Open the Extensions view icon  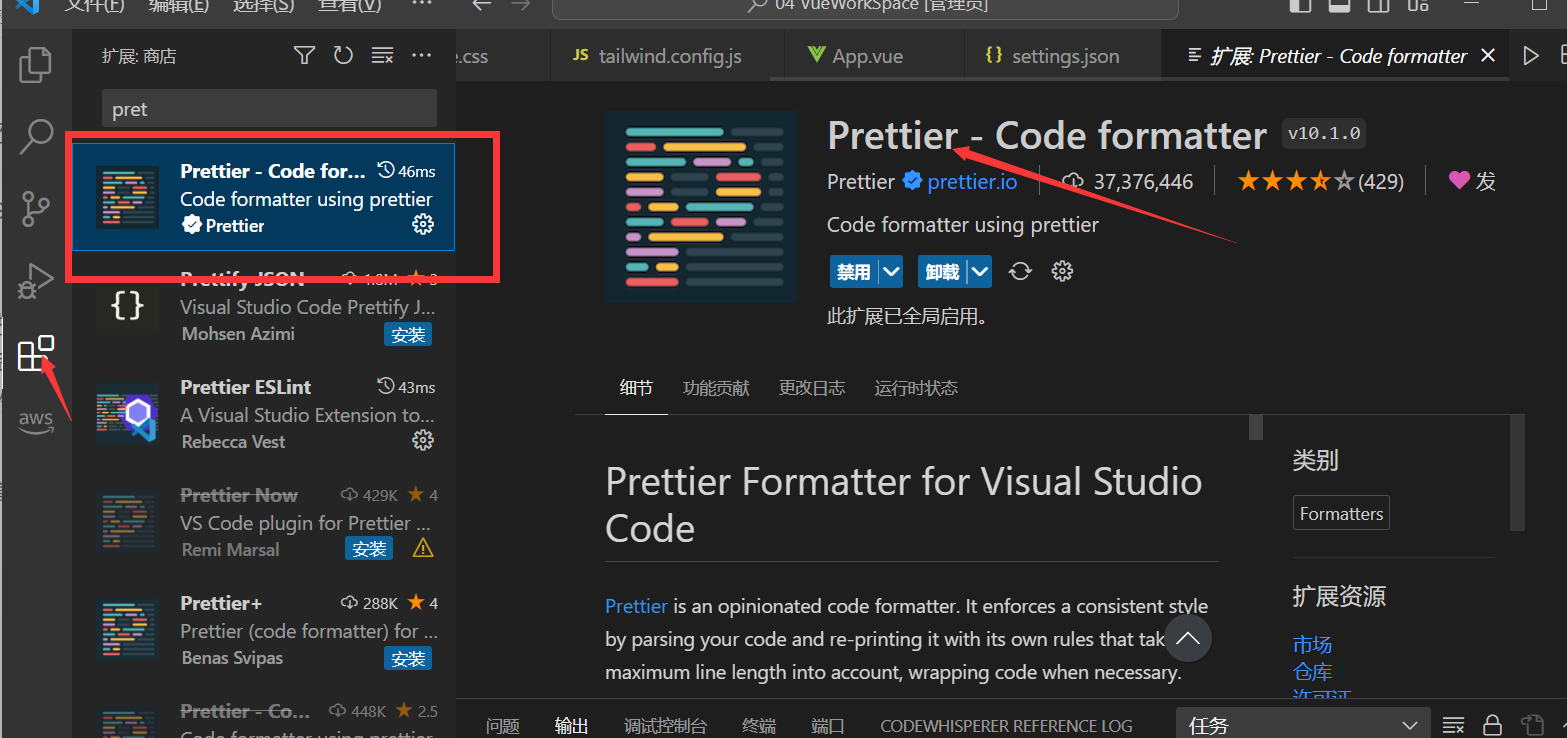(36, 353)
